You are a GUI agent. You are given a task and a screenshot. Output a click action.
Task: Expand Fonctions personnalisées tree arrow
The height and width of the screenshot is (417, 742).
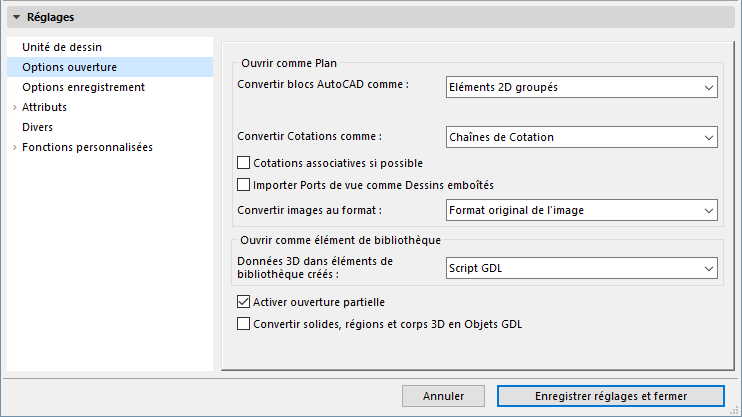(x=14, y=147)
